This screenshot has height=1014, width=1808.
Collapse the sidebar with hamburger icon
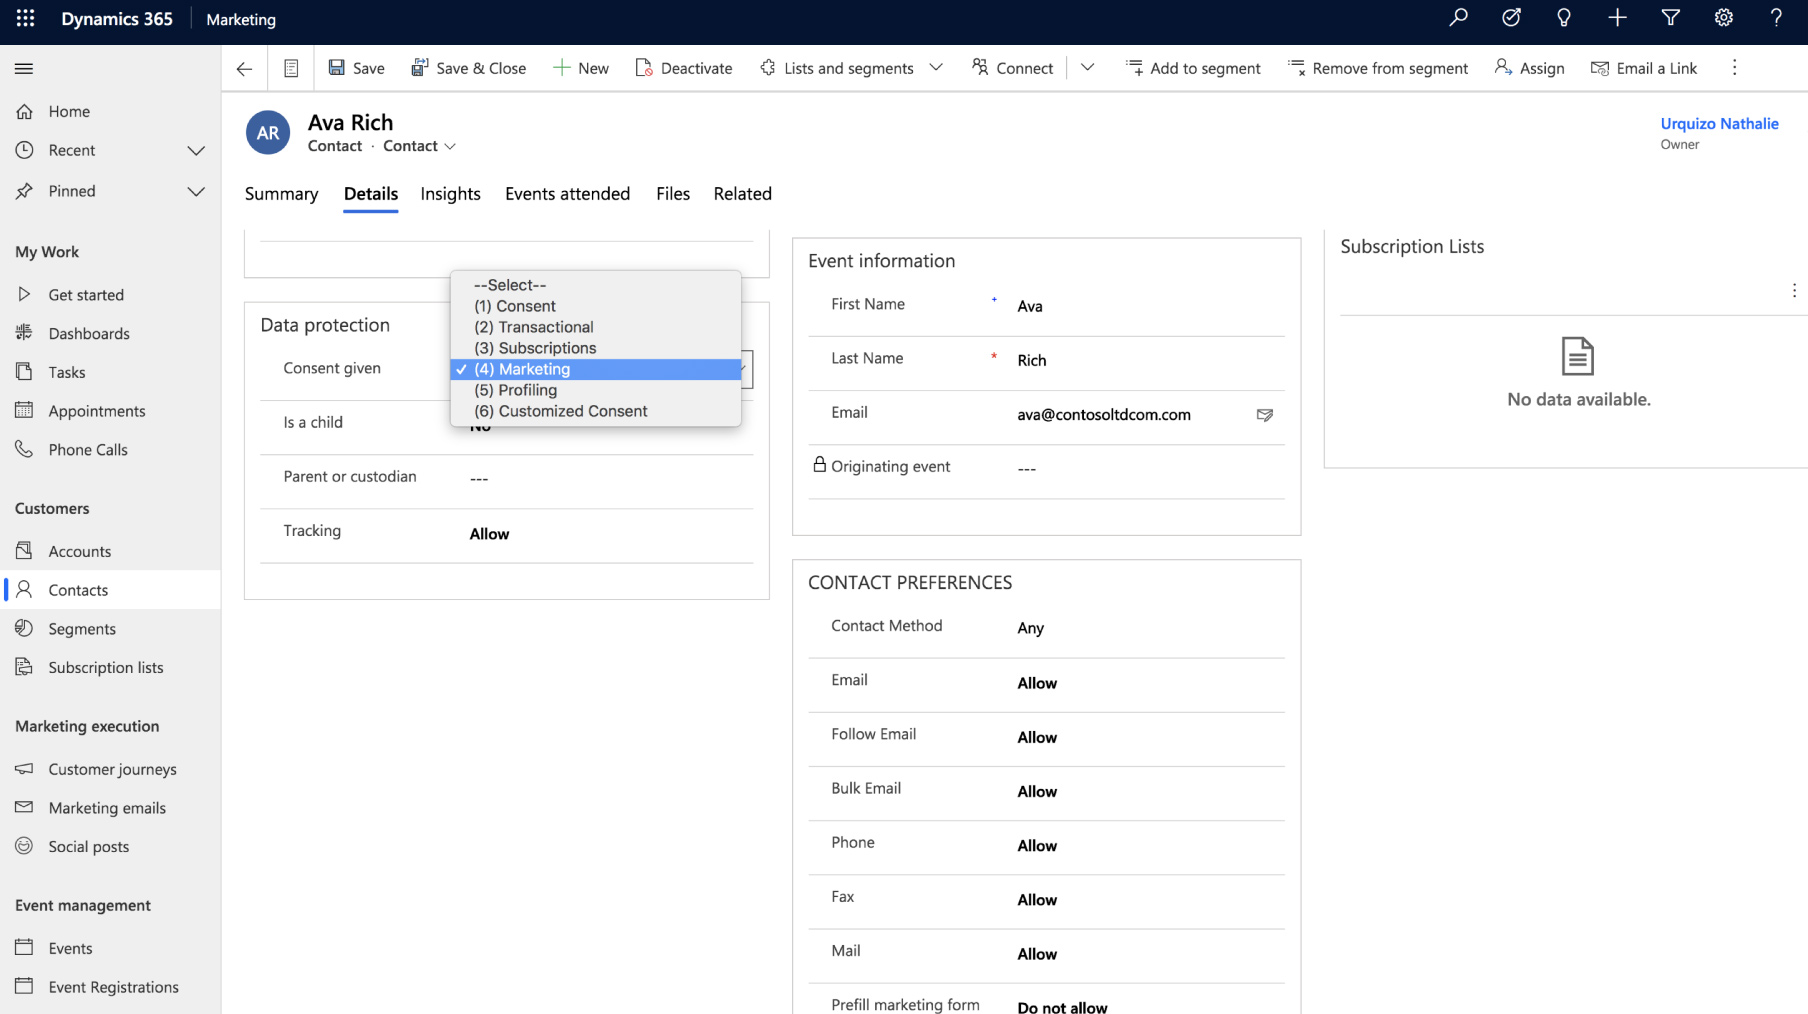pos(24,68)
